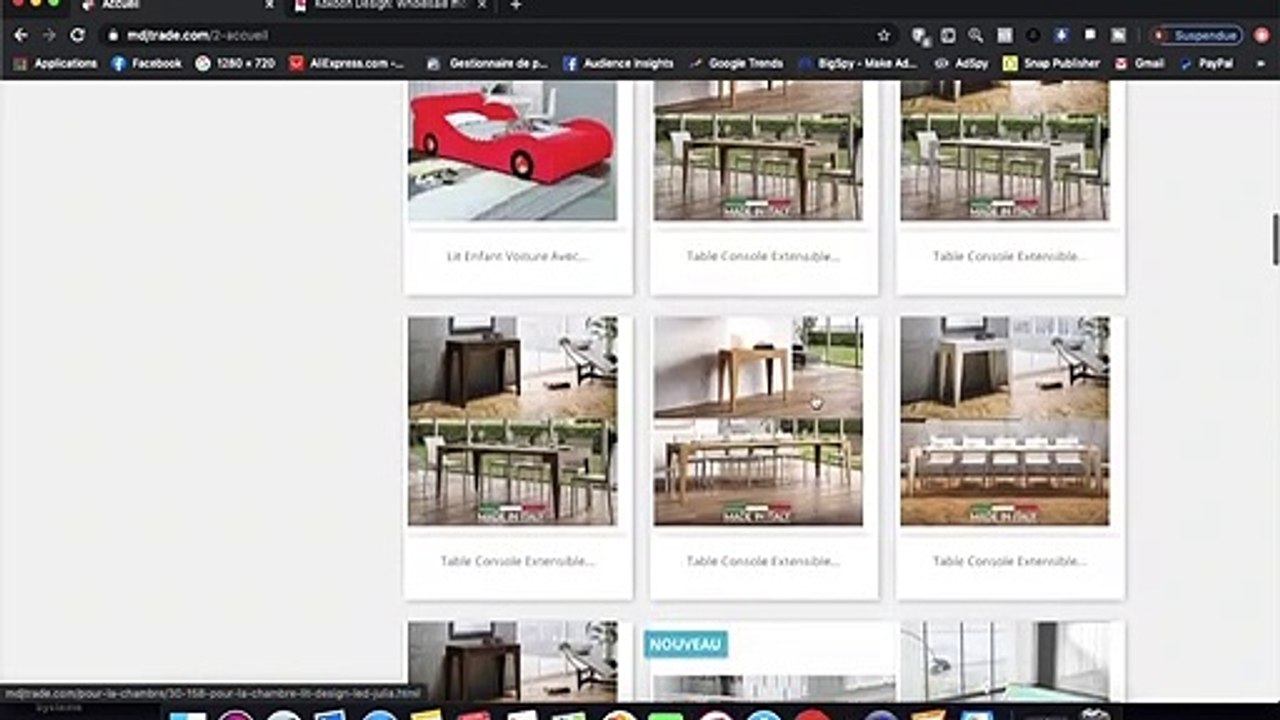Viewport: 1280px width, 720px height.
Task: View site info via the padlock icon
Action: (113, 35)
